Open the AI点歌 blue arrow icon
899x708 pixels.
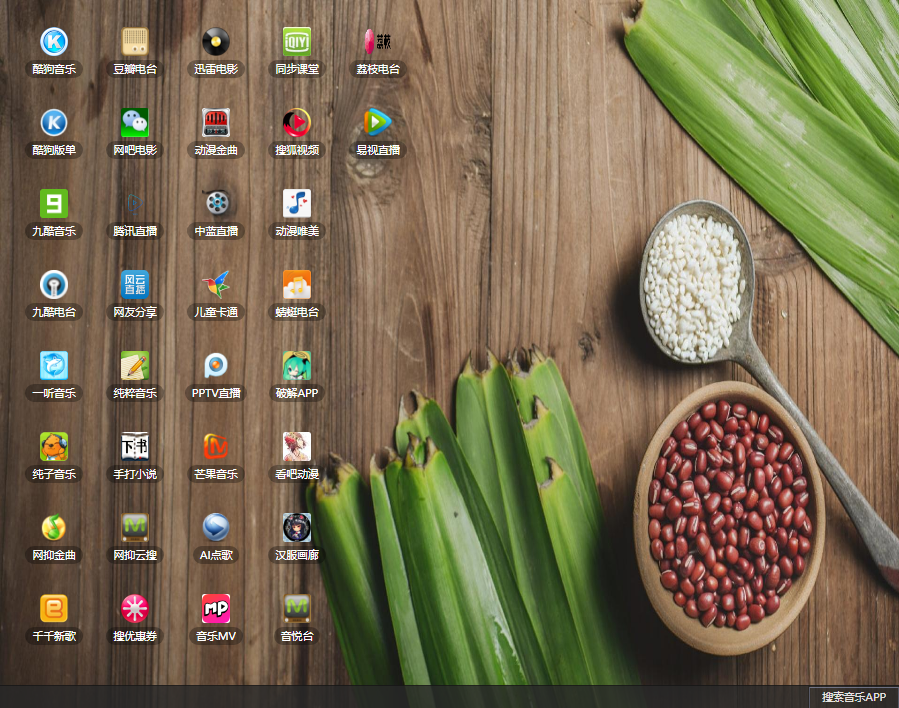pos(216,528)
